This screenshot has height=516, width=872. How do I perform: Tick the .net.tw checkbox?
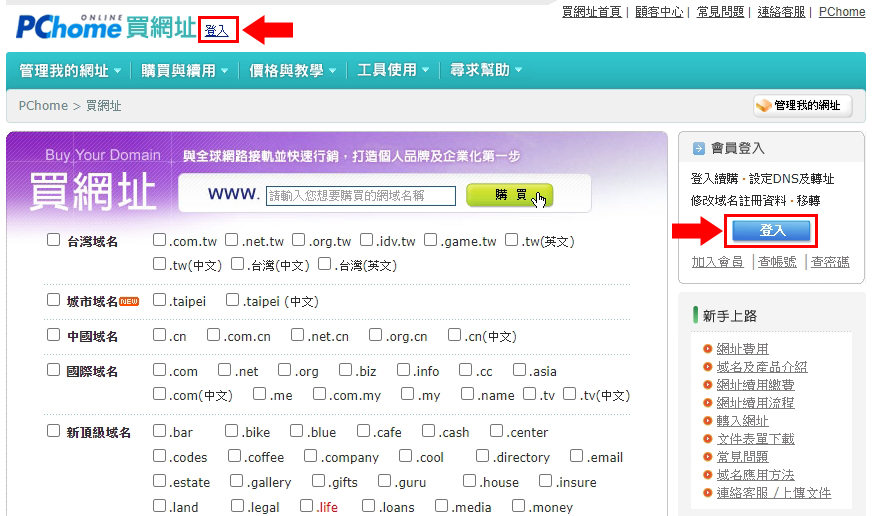[232, 240]
